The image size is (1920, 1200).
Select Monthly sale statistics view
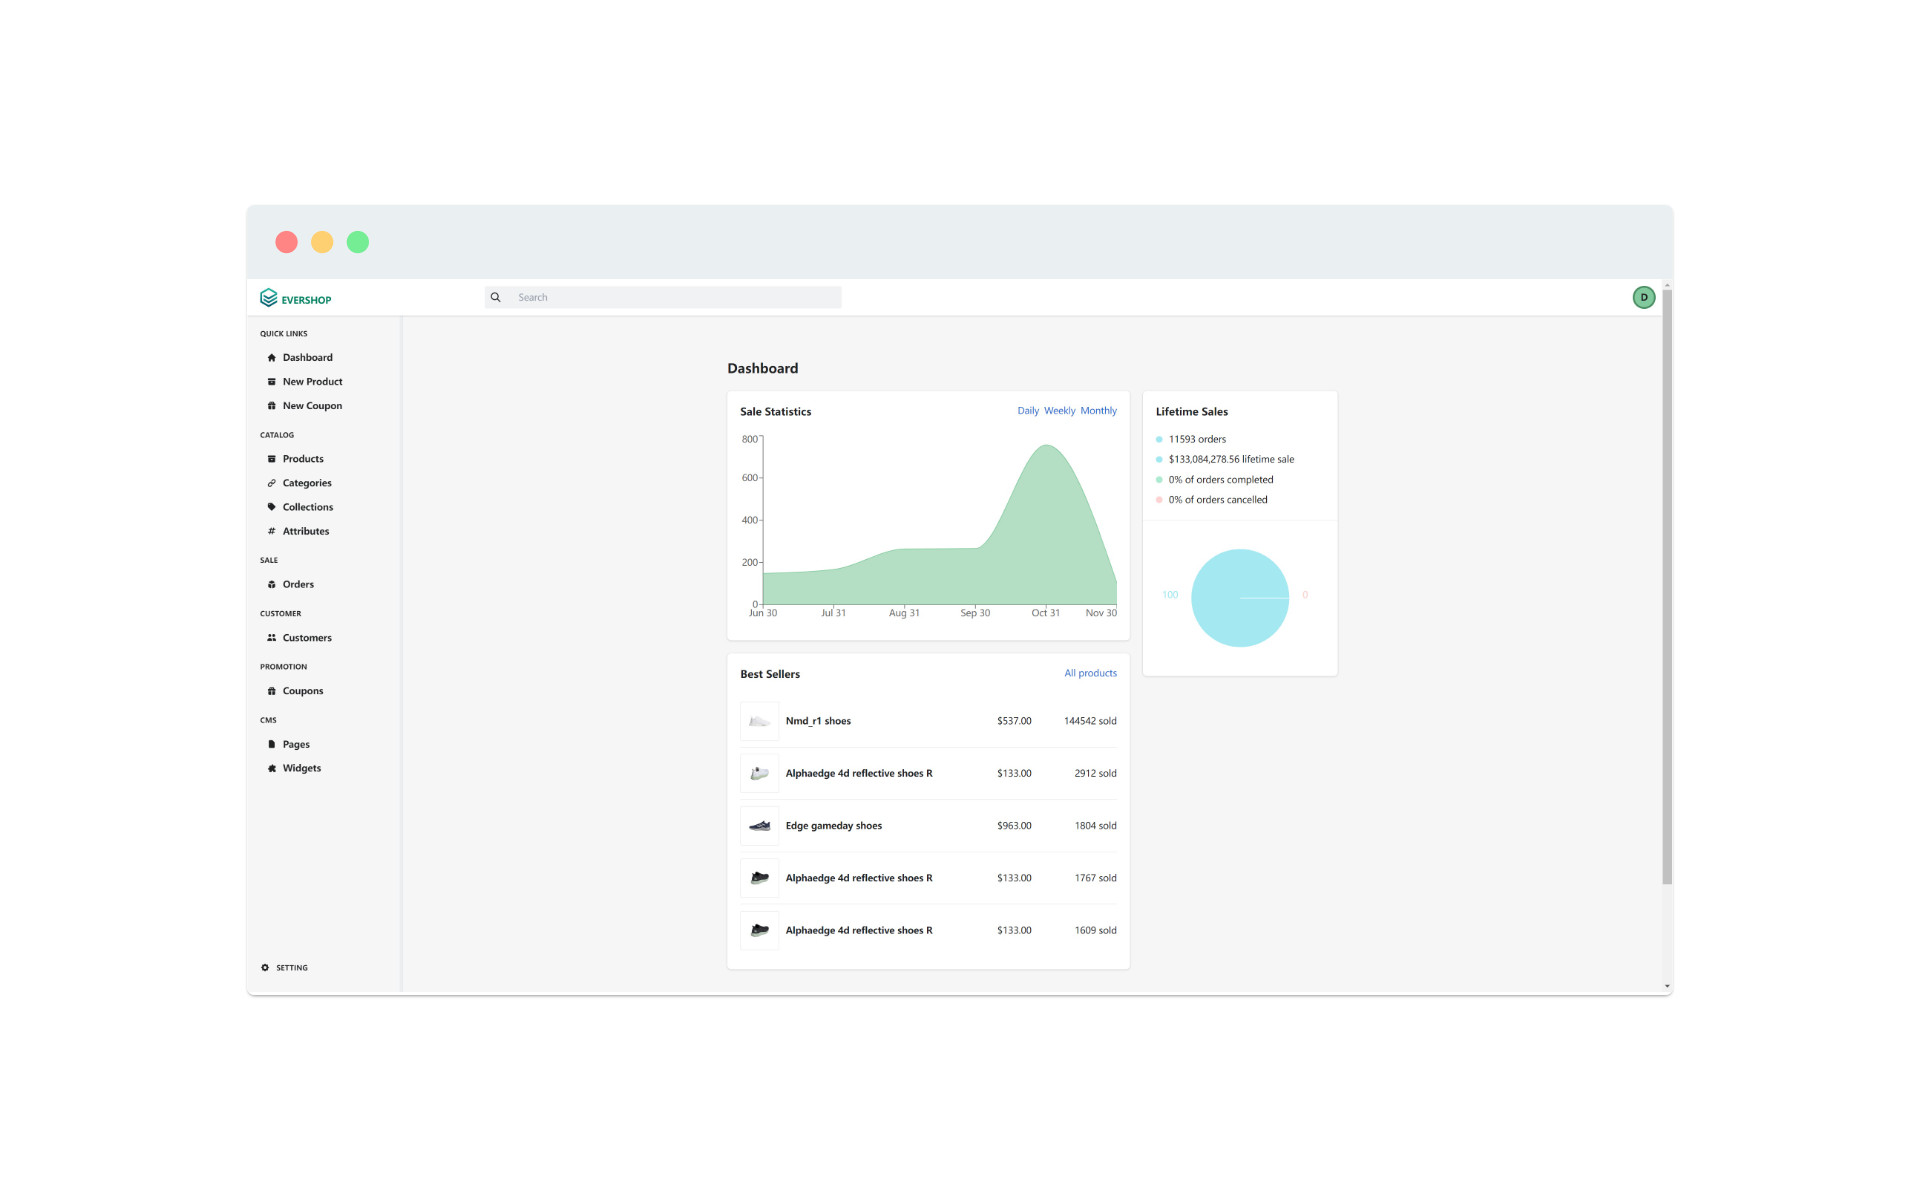[1098, 411]
